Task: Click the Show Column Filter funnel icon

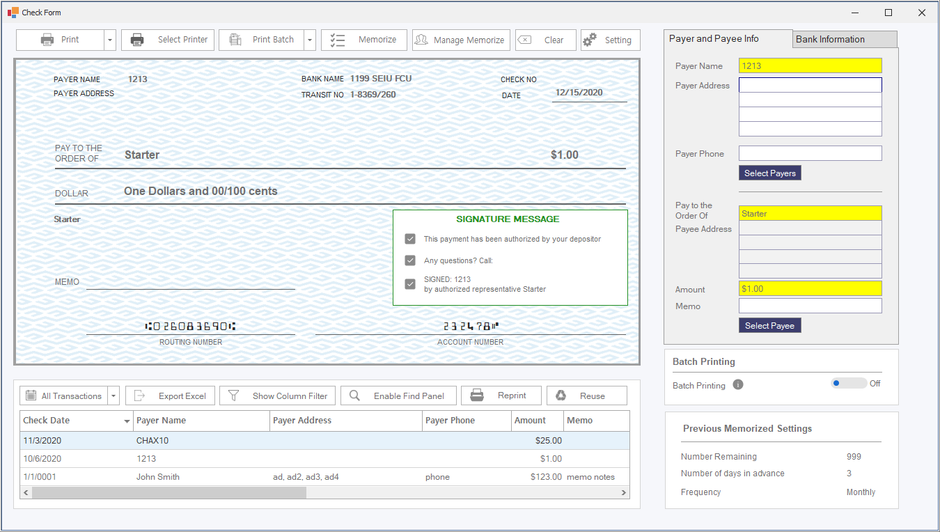Action: coord(234,396)
